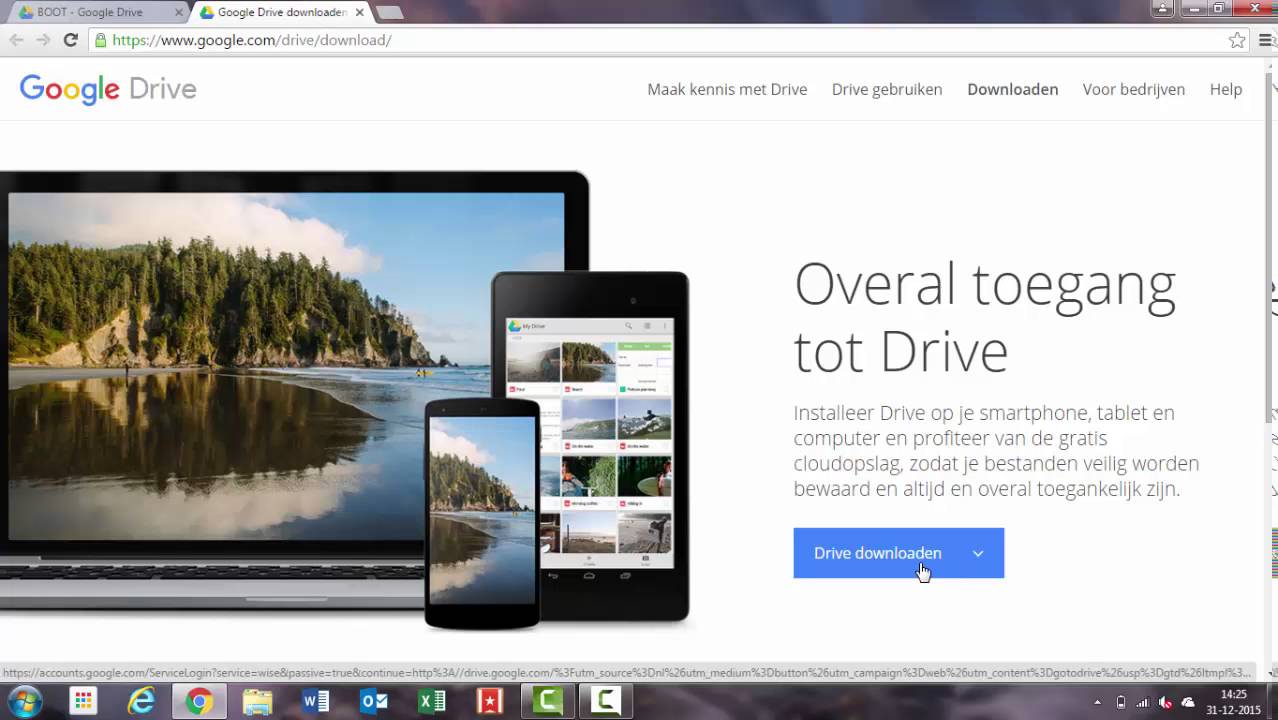Show hidden system tray icons arrow

click(x=1097, y=702)
